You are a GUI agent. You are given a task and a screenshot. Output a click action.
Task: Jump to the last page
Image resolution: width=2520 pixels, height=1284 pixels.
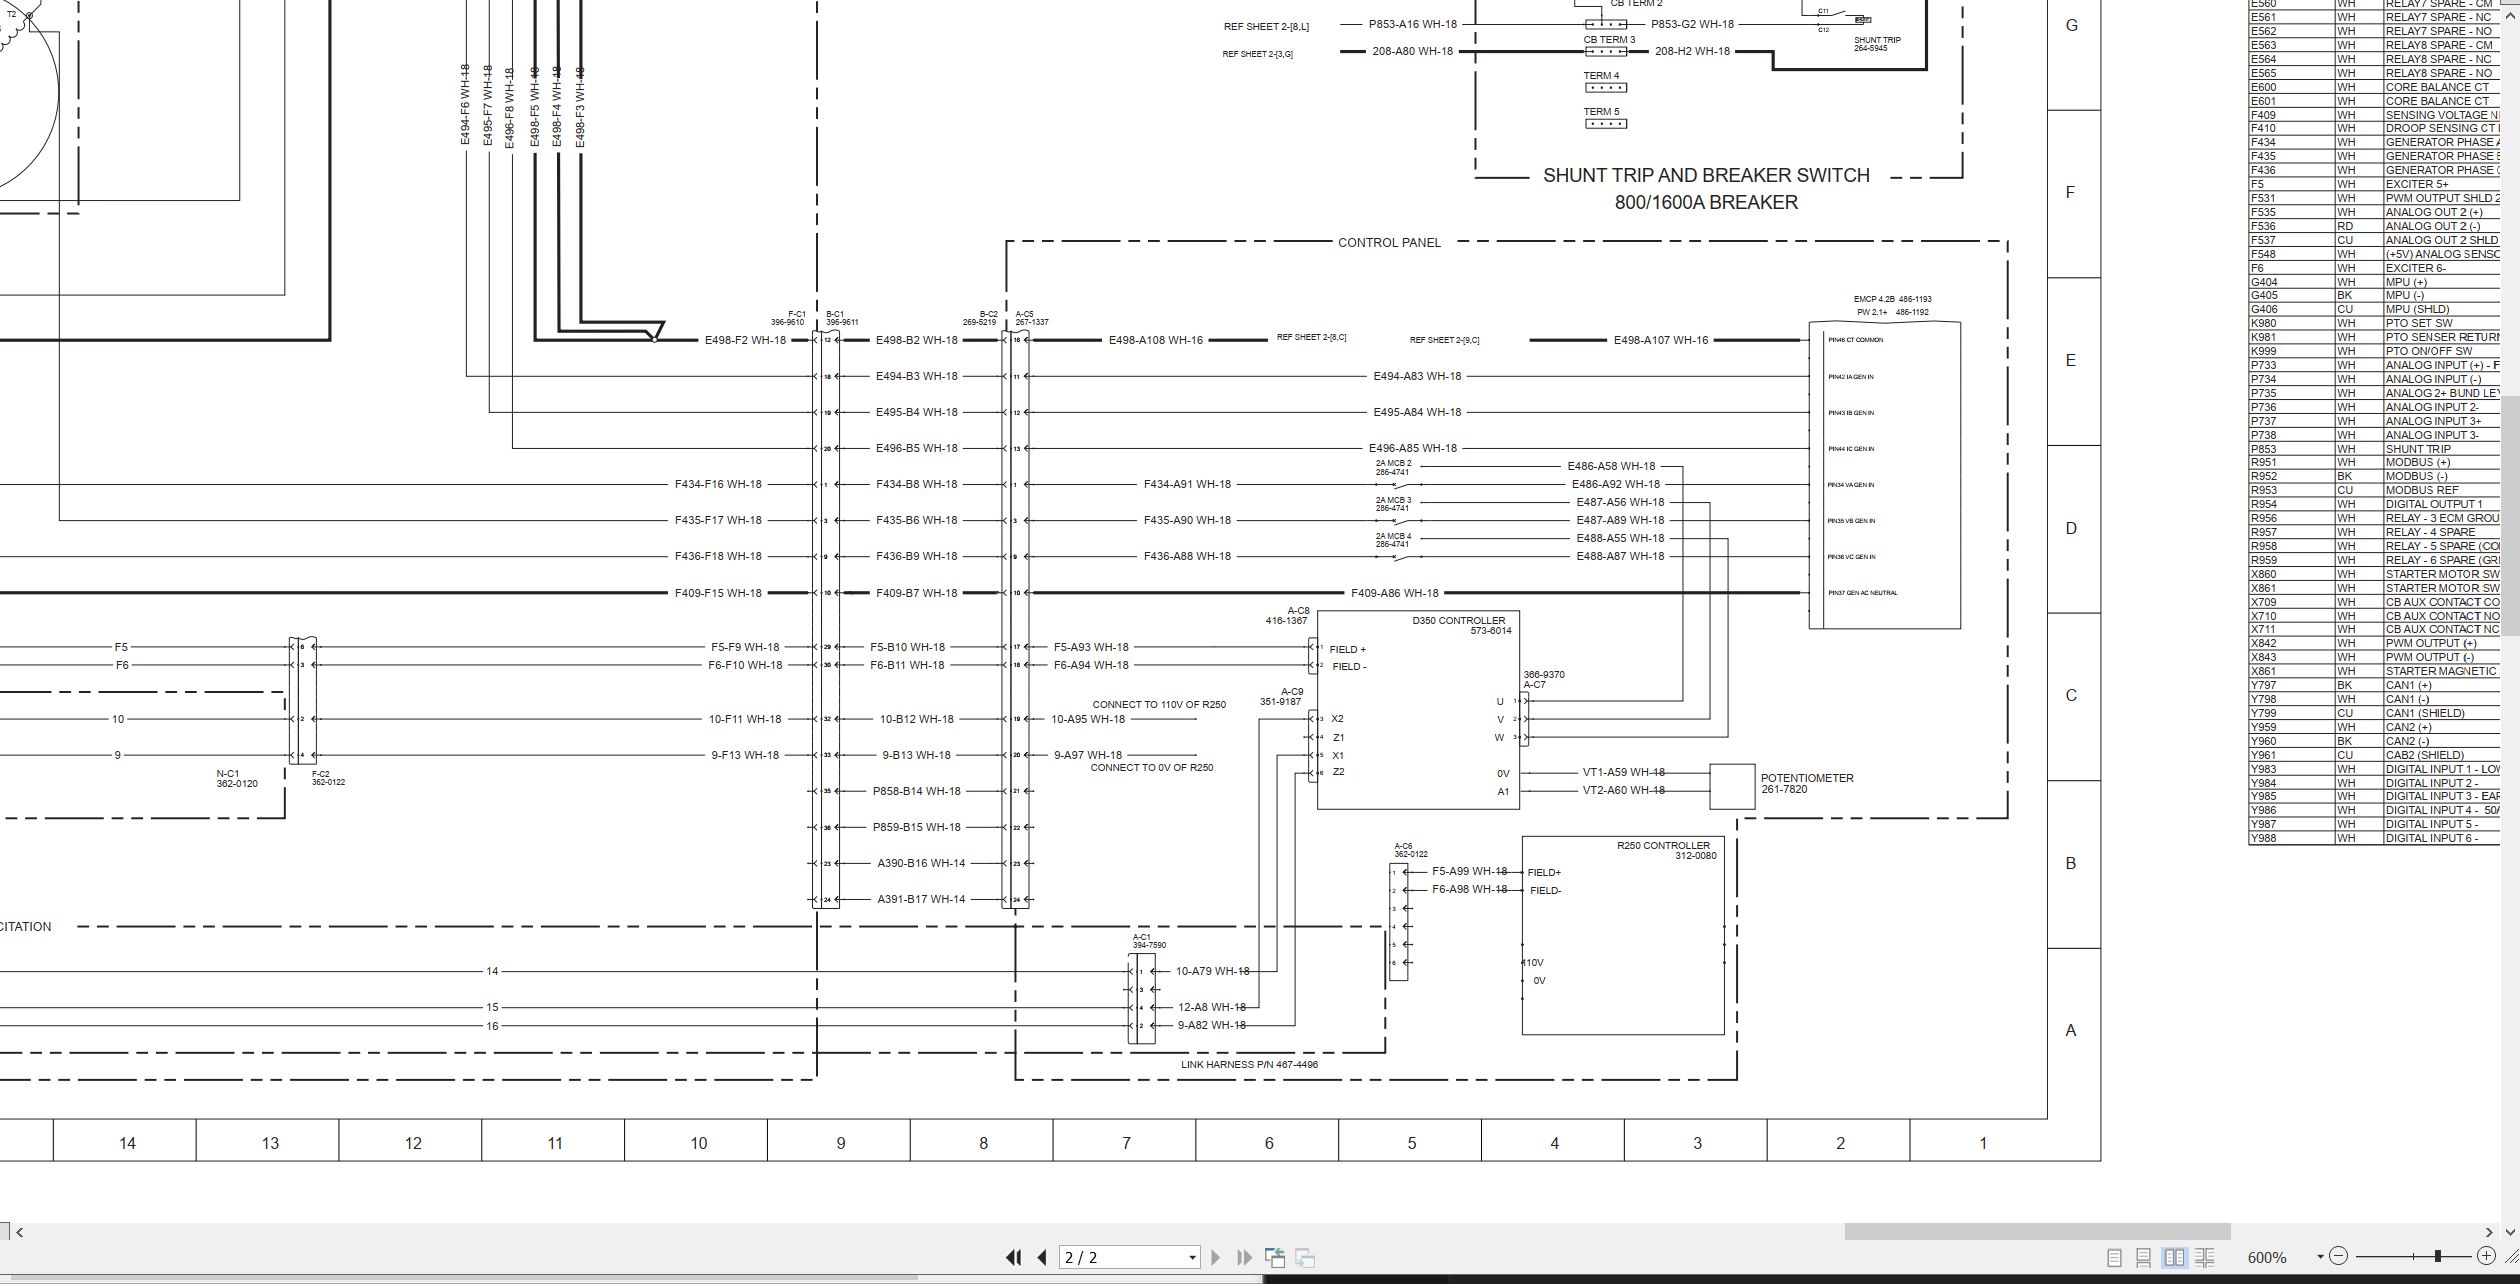pos(1244,1257)
